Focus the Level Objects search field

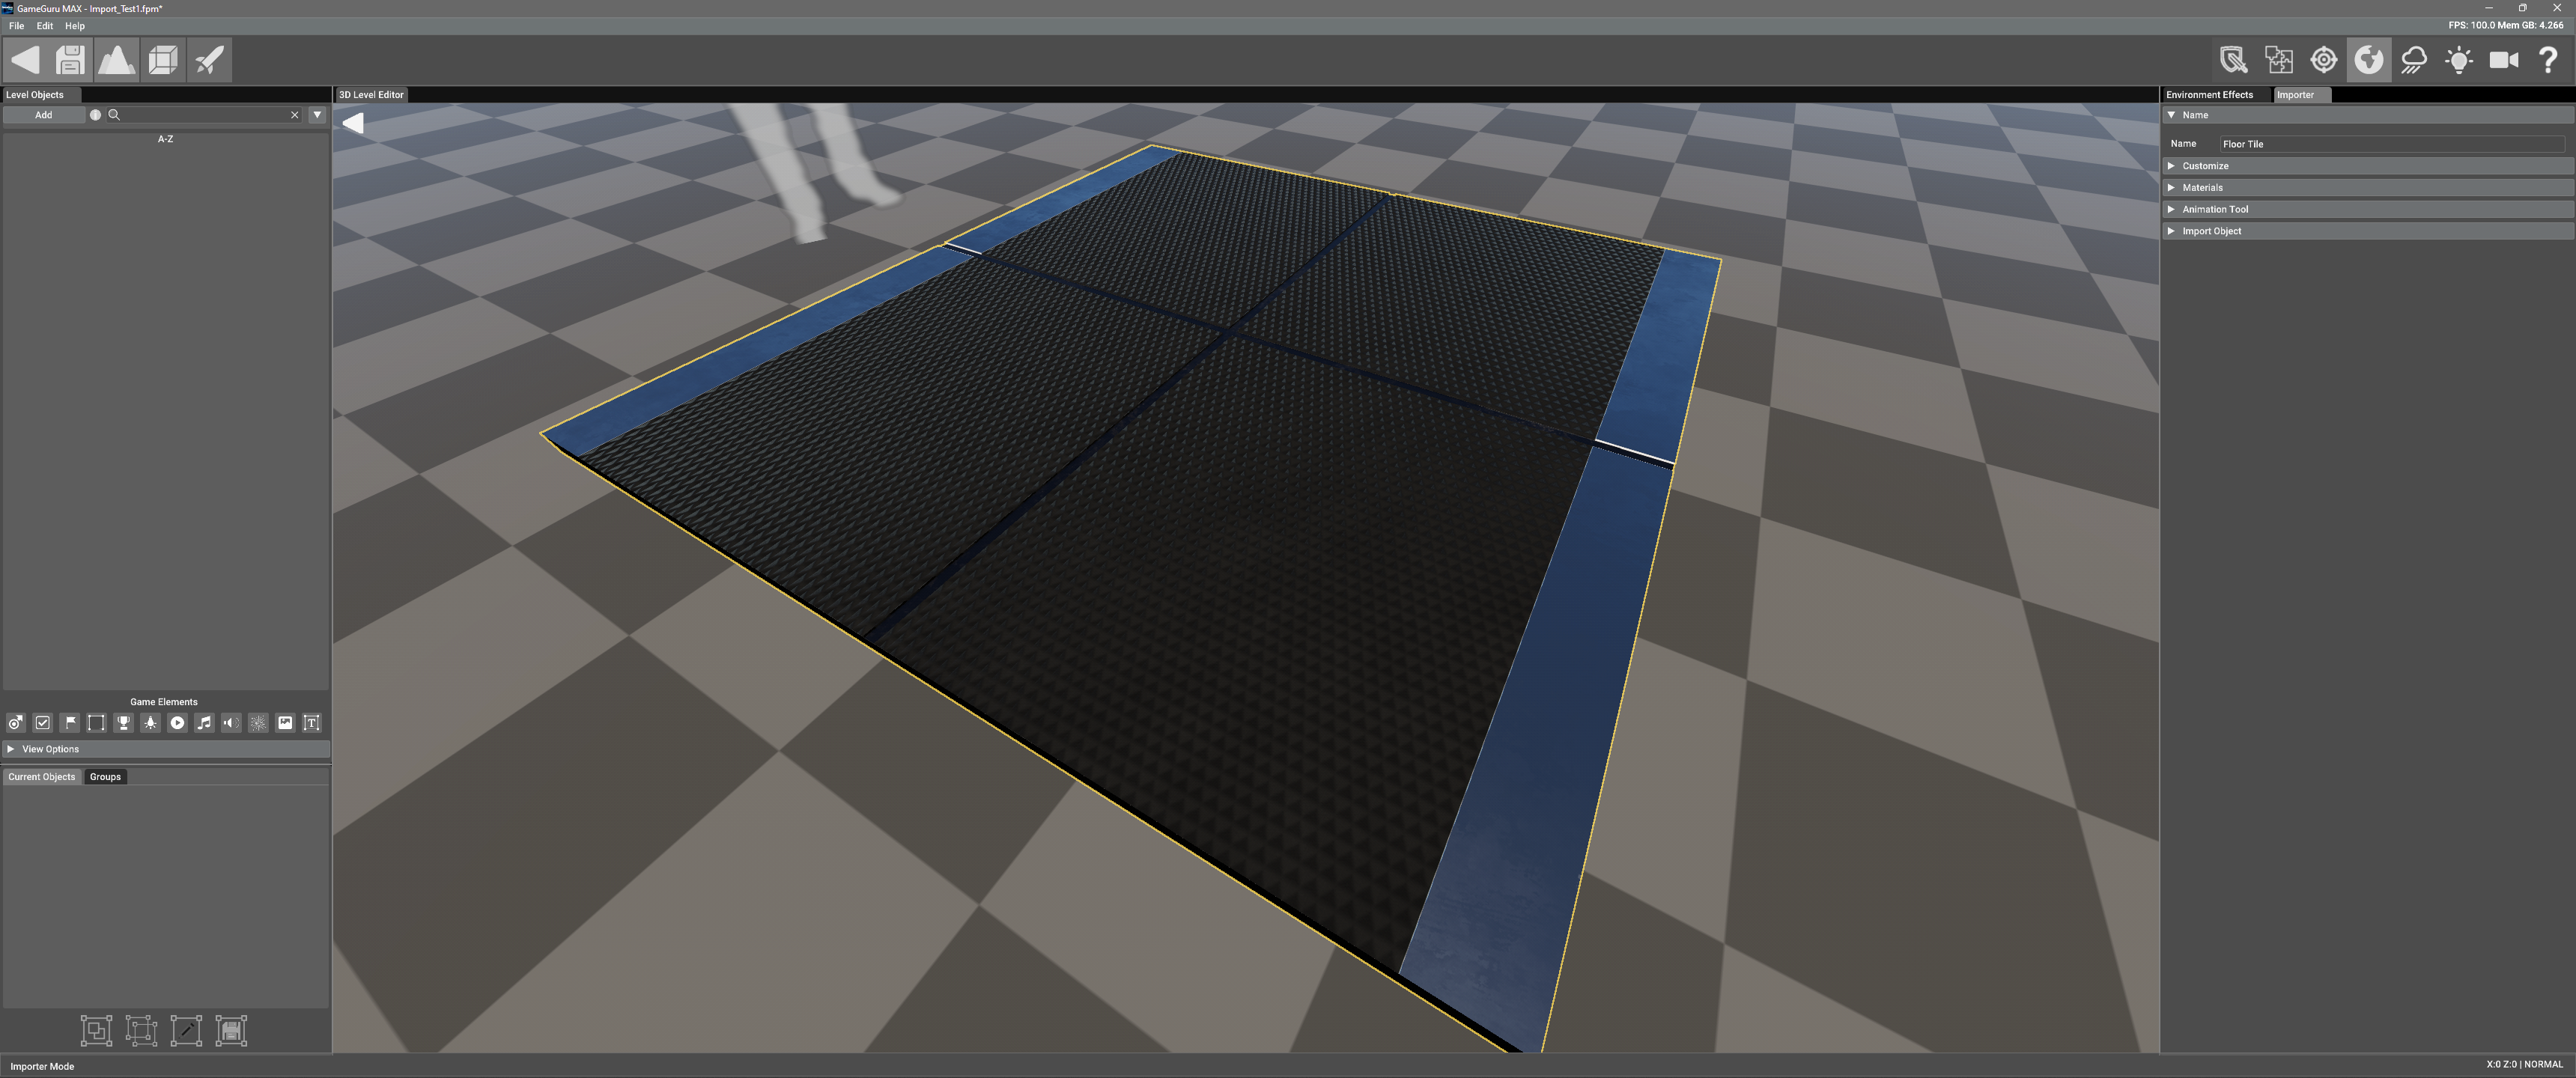[205, 115]
